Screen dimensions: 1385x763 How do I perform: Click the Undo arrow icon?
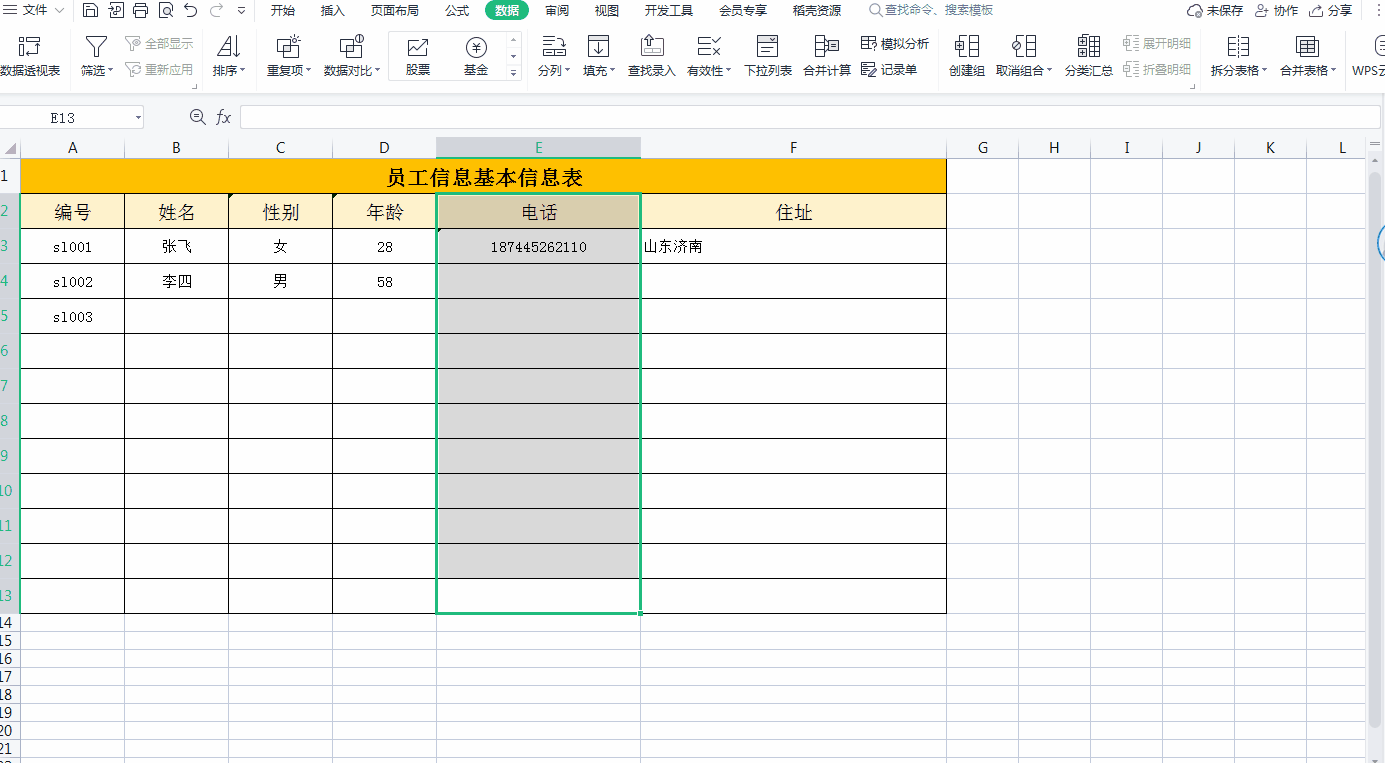click(191, 11)
